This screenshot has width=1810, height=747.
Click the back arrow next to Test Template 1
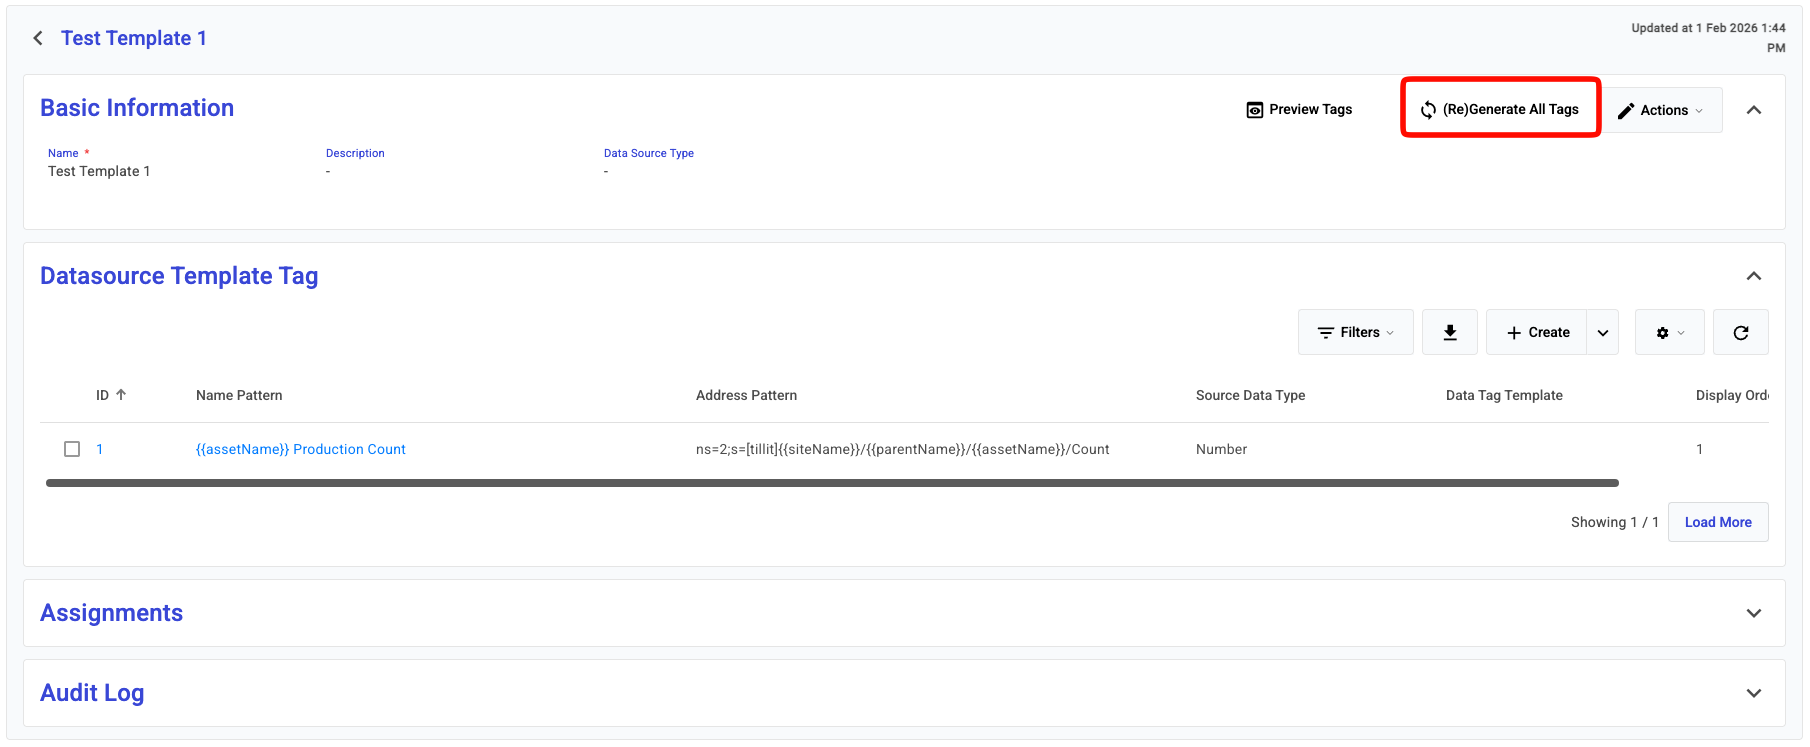tap(38, 38)
